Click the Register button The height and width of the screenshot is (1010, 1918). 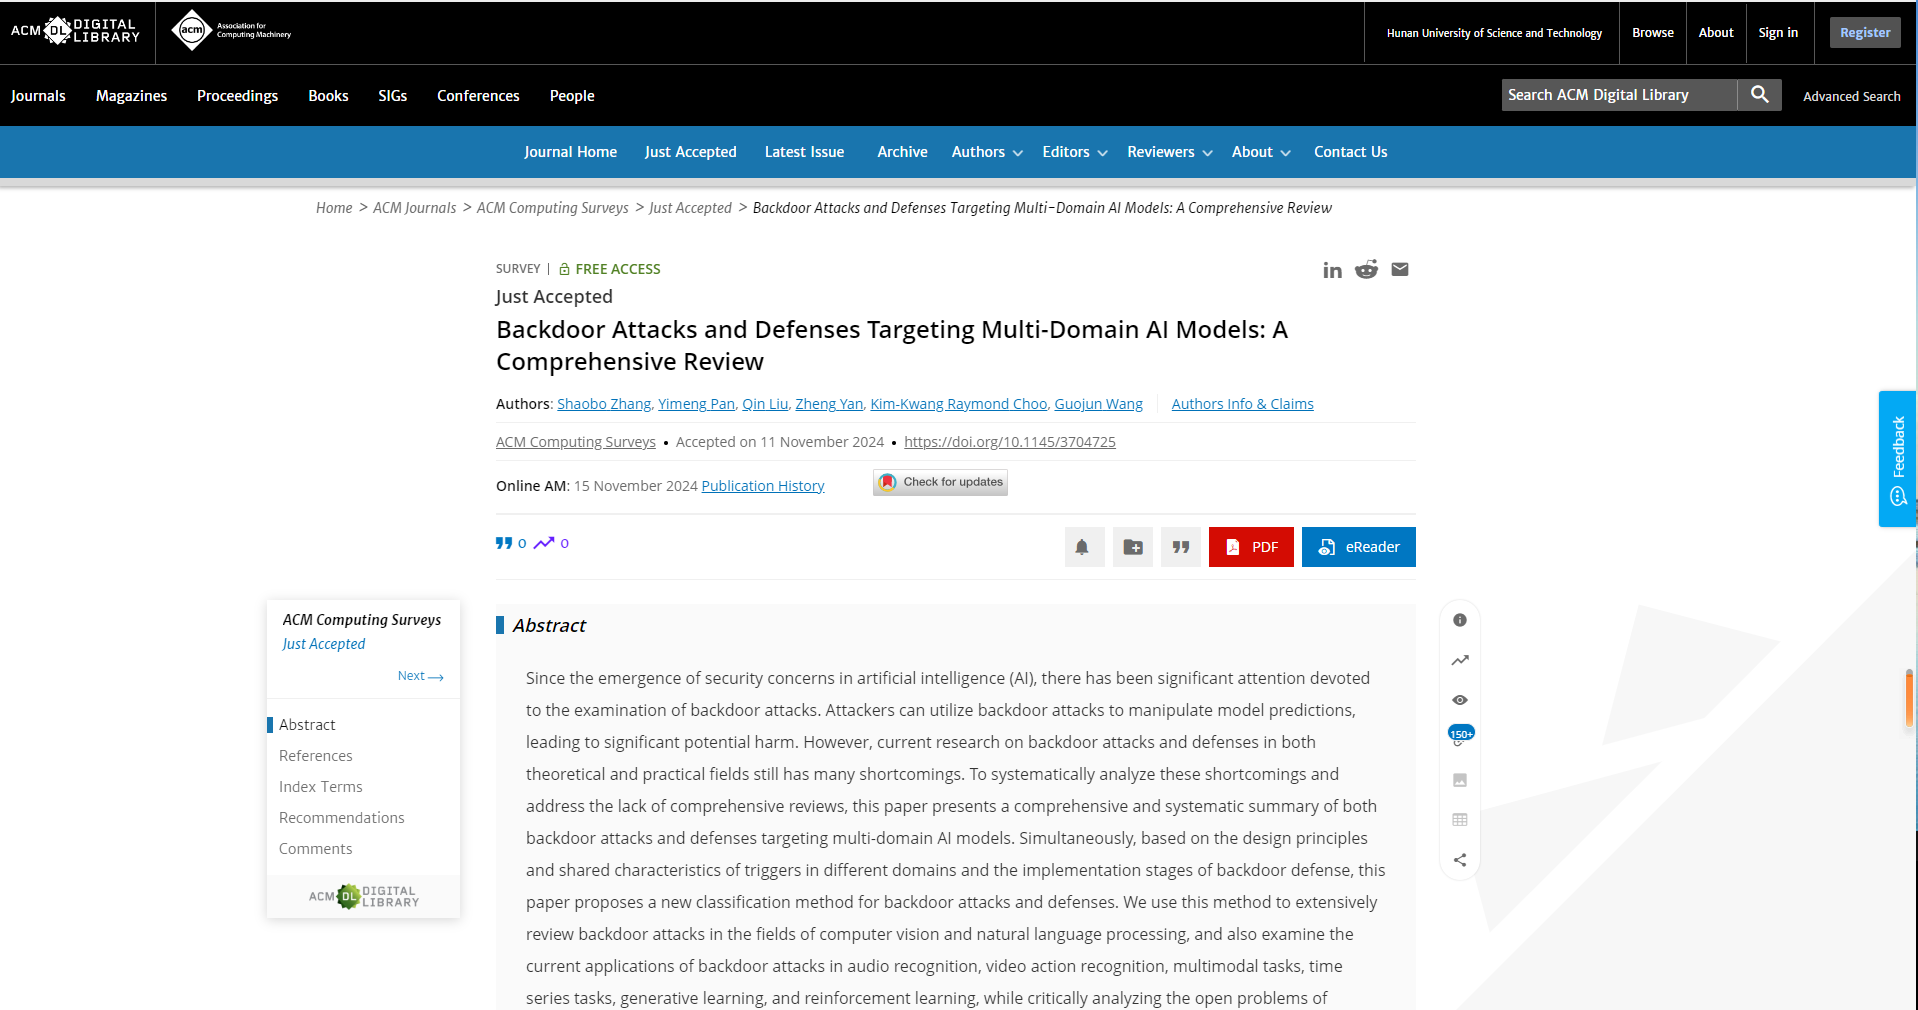click(1865, 33)
